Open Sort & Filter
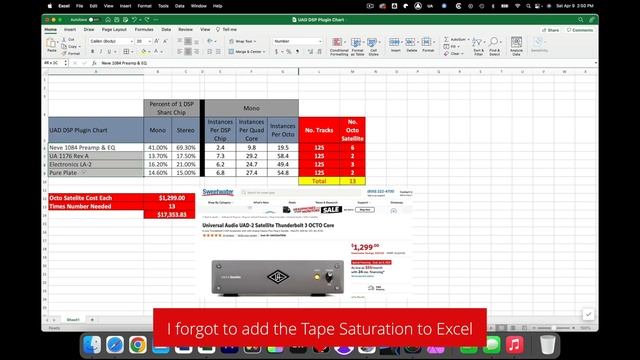 478,46
